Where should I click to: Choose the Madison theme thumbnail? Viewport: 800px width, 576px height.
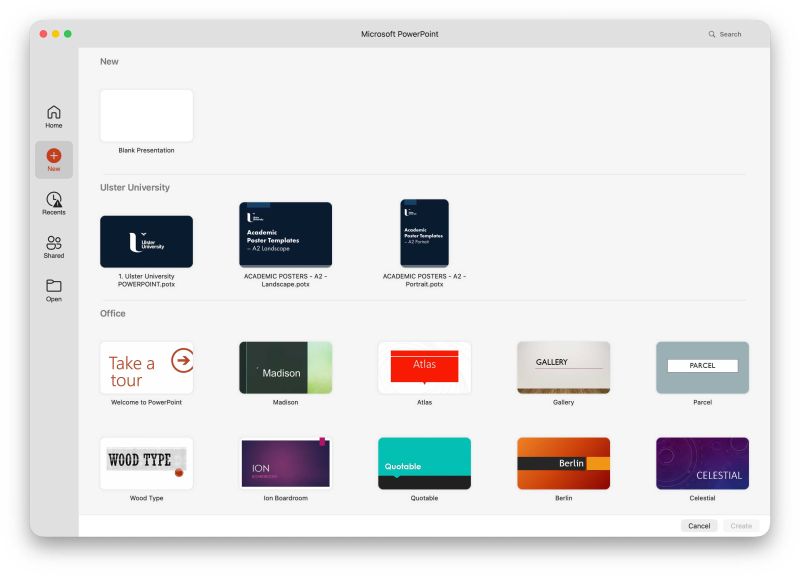(286, 368)
